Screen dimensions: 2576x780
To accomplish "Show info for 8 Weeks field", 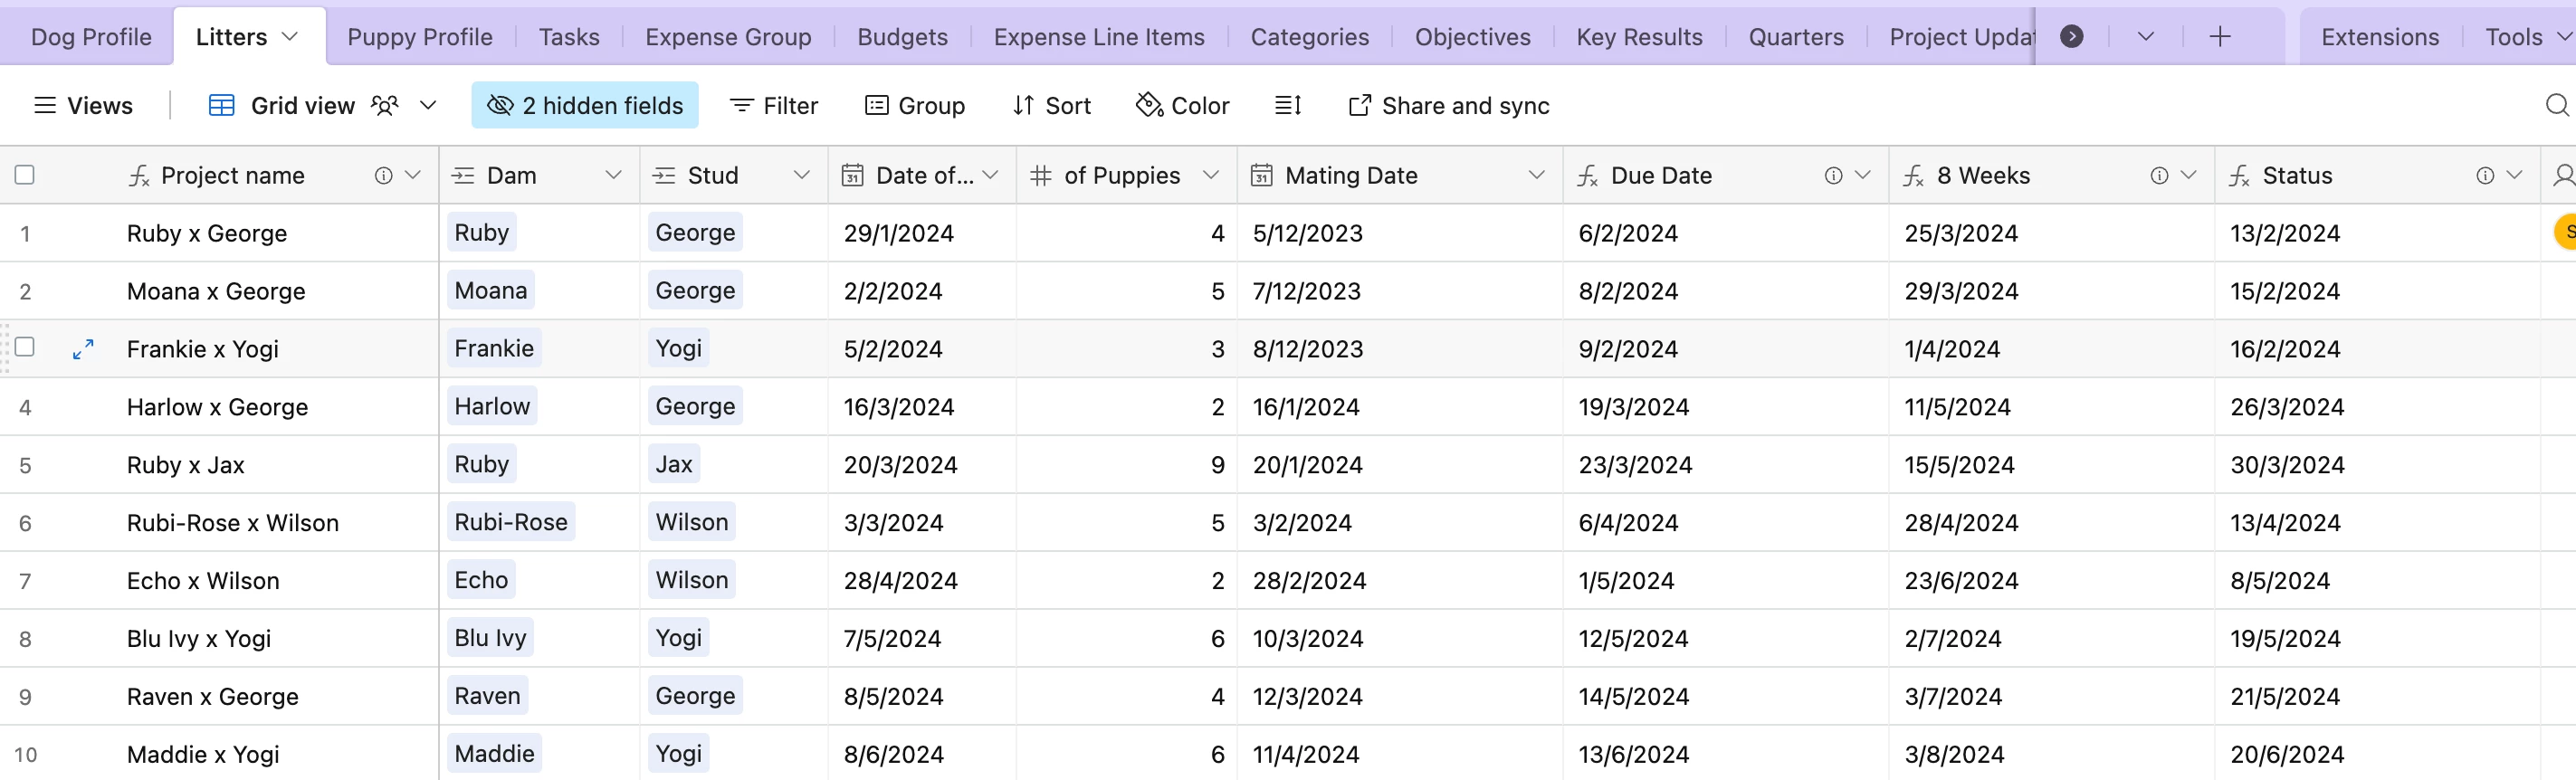I will 2159,176.
